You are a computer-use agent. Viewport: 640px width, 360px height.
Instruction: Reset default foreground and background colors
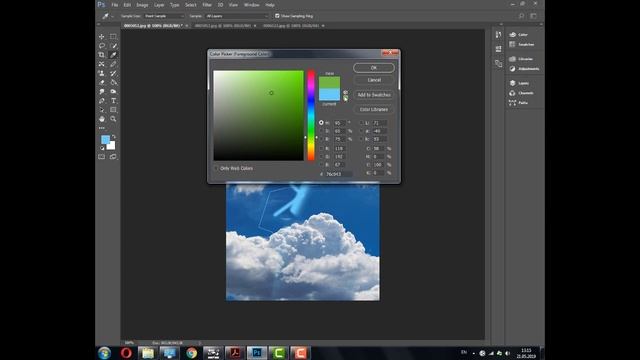[102, 148]
